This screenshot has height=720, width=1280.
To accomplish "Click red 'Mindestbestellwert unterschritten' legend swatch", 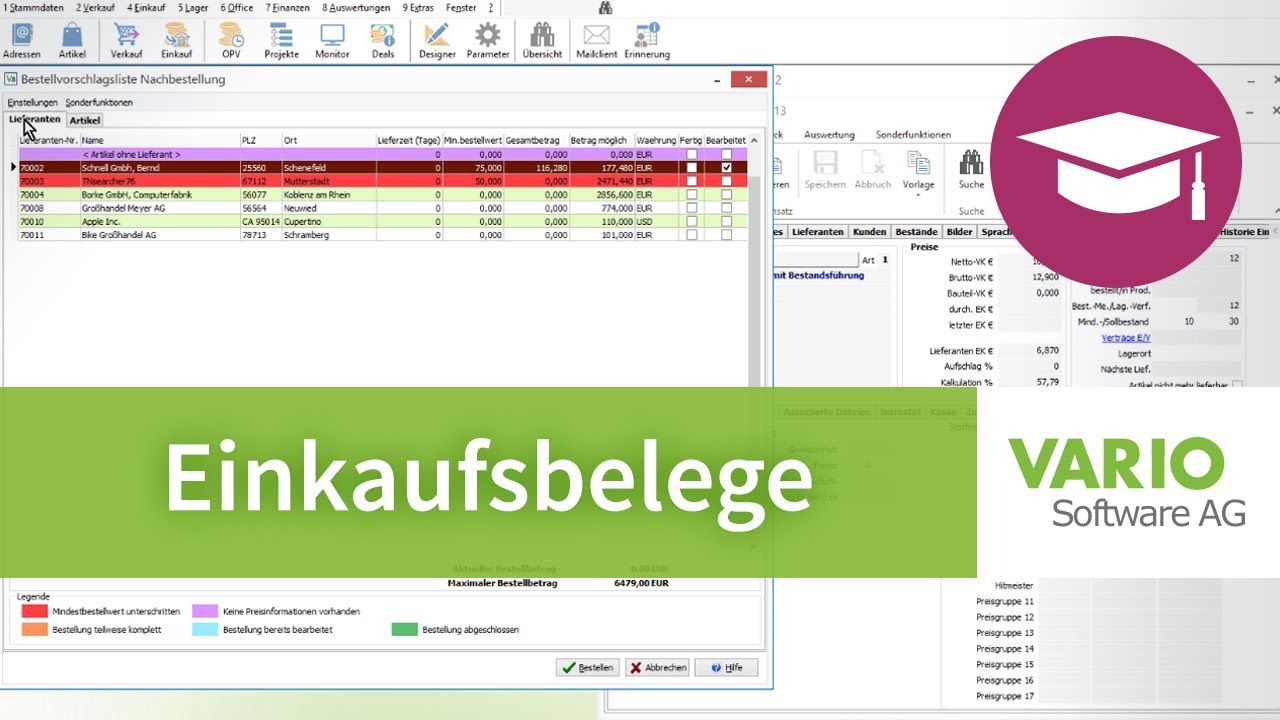I will tap(35, 611).
